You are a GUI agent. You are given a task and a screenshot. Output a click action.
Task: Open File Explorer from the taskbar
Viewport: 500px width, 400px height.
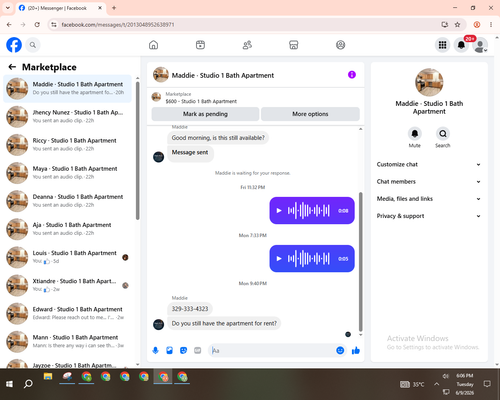click(48, 377)
